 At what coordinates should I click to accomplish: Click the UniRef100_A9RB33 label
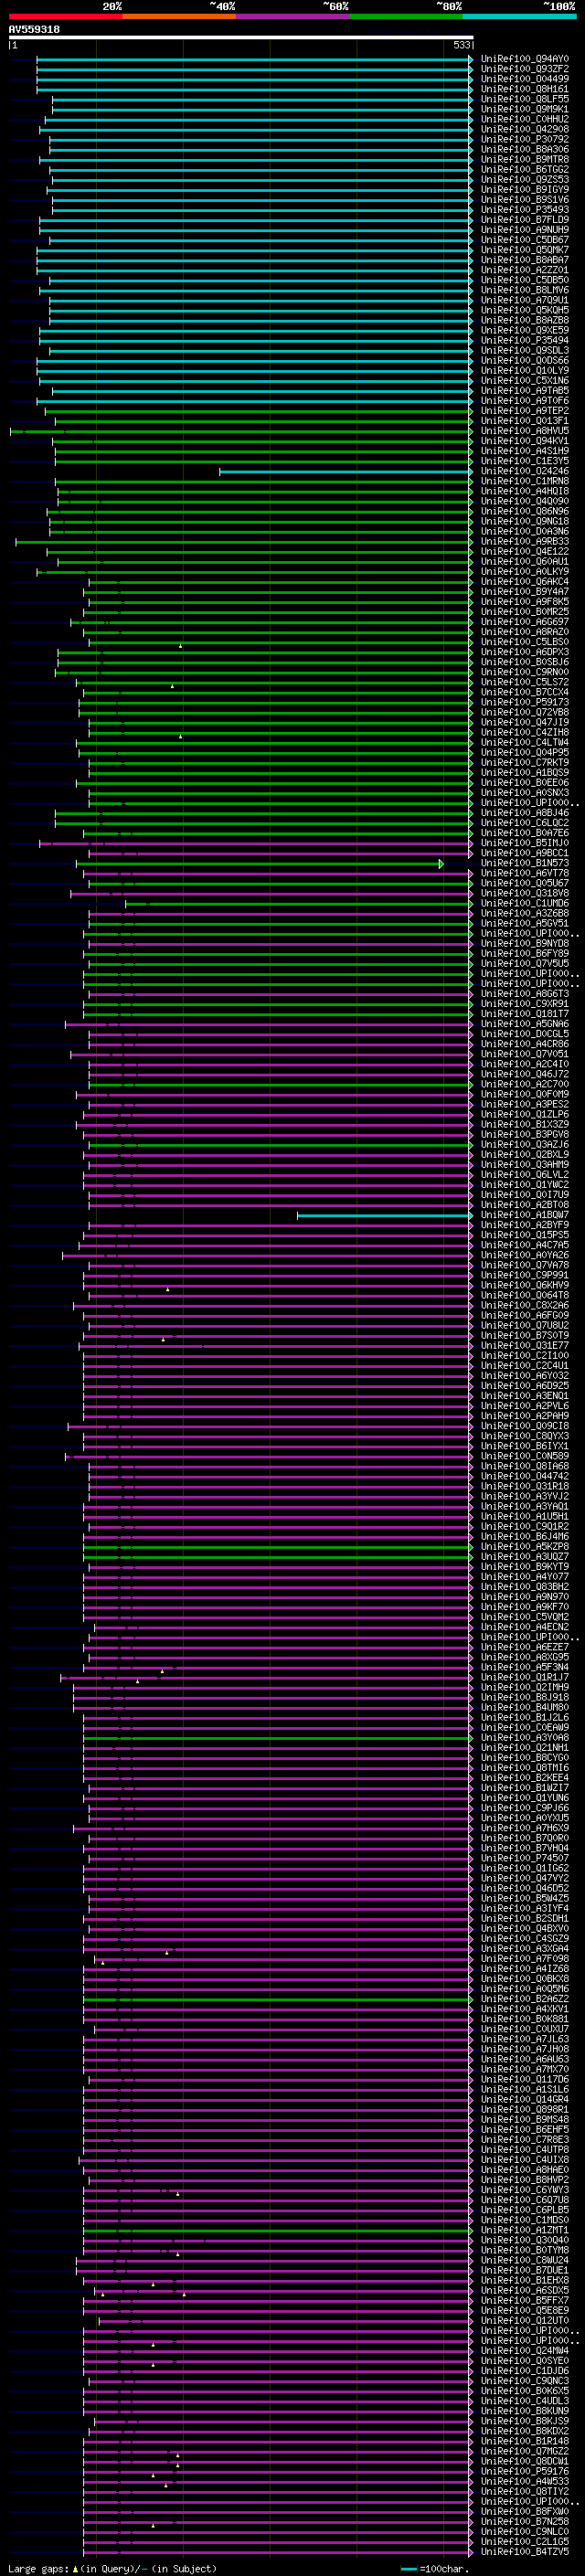pos(525,541)
